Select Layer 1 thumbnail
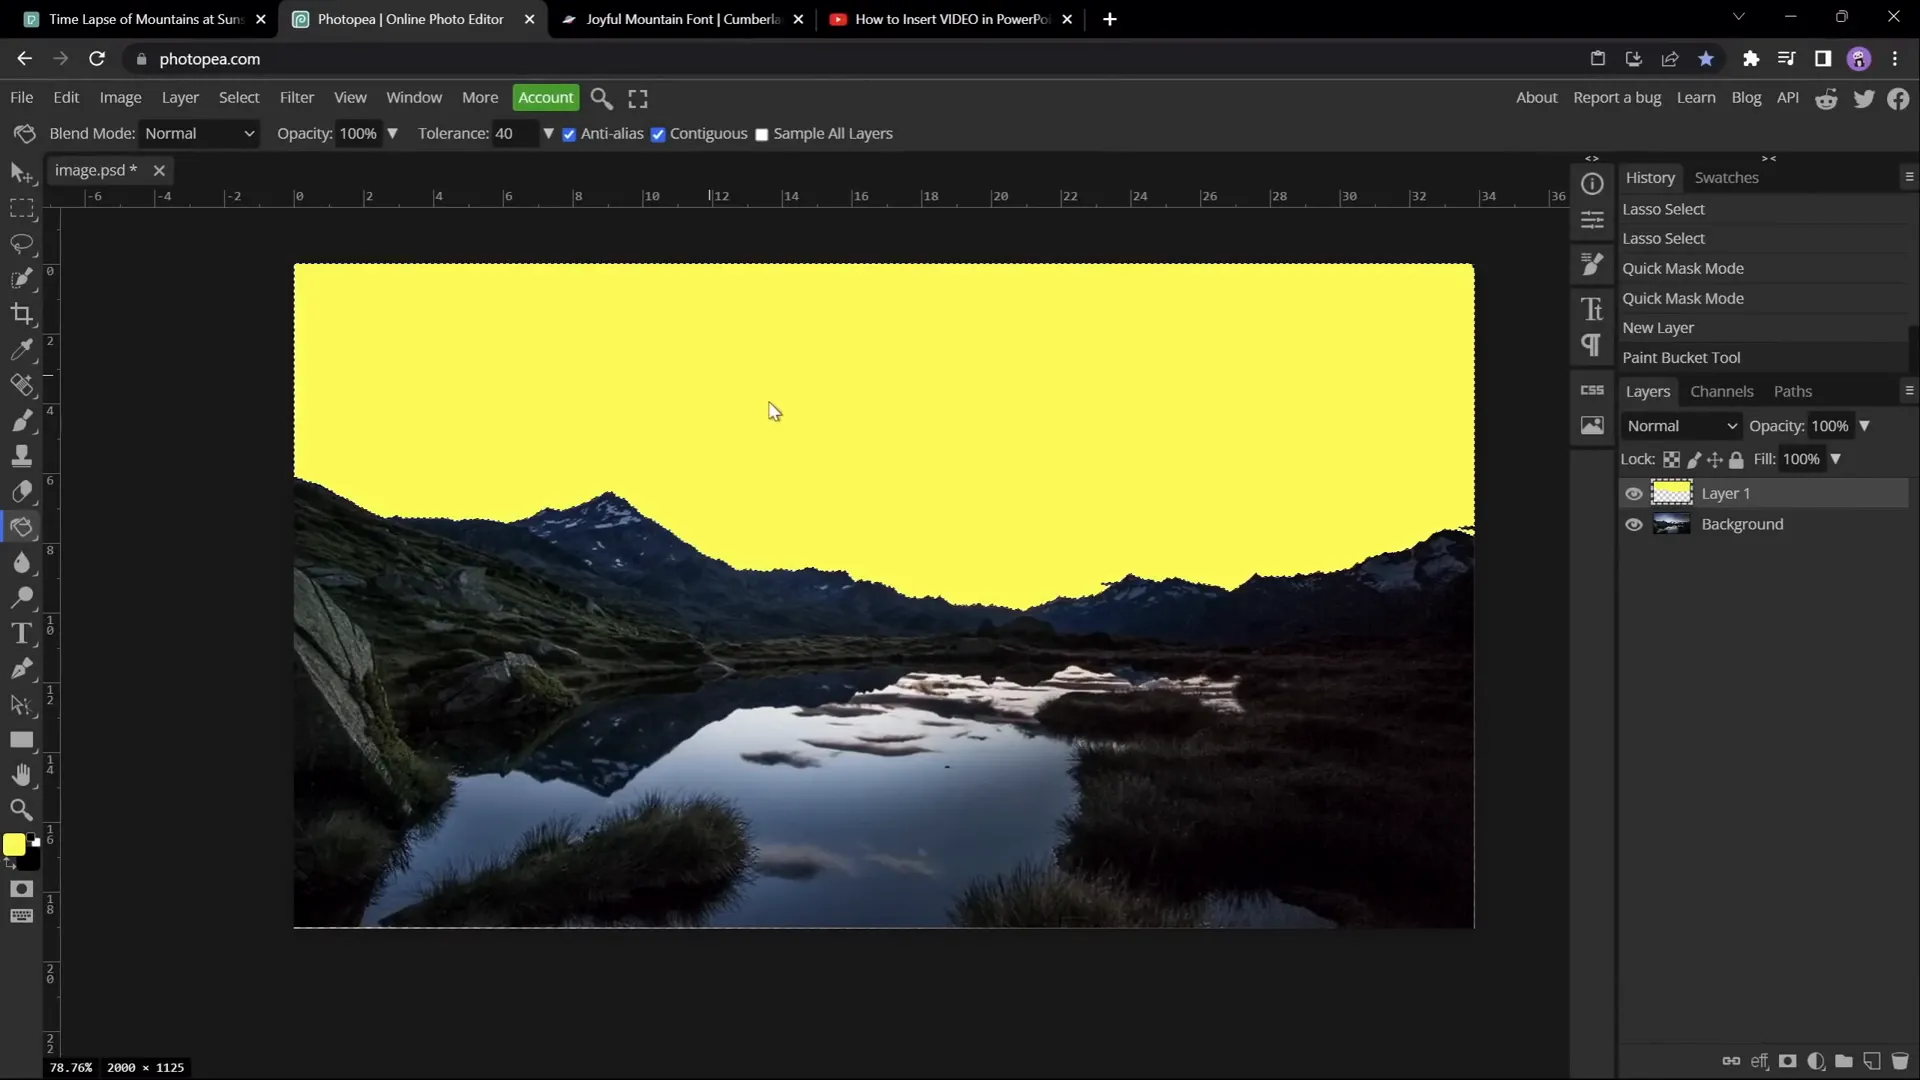The height and width of the screenshot is (1080, 1920). [1671, 494]
